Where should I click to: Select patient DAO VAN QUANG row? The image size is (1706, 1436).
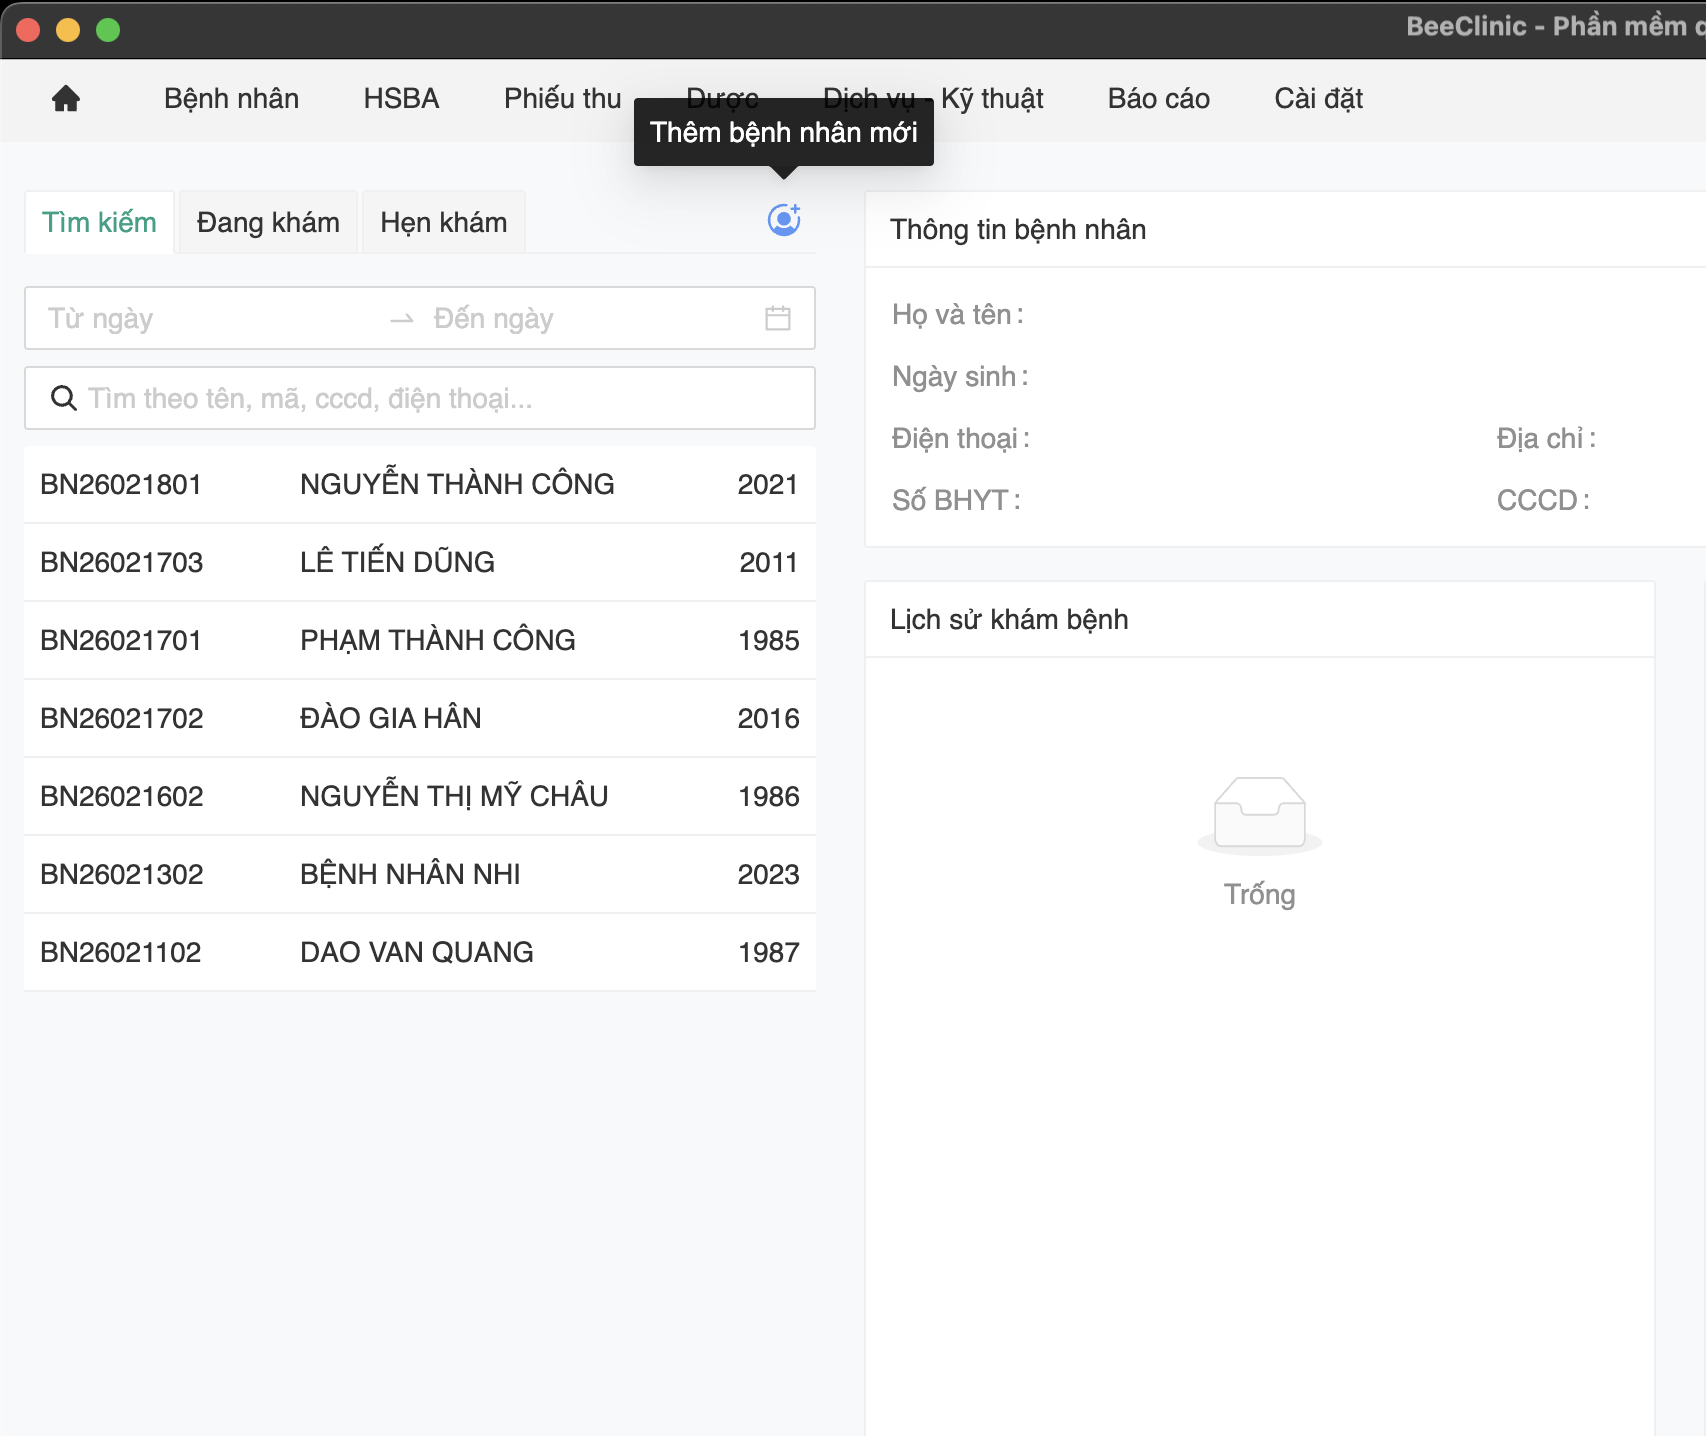[419, 952]
